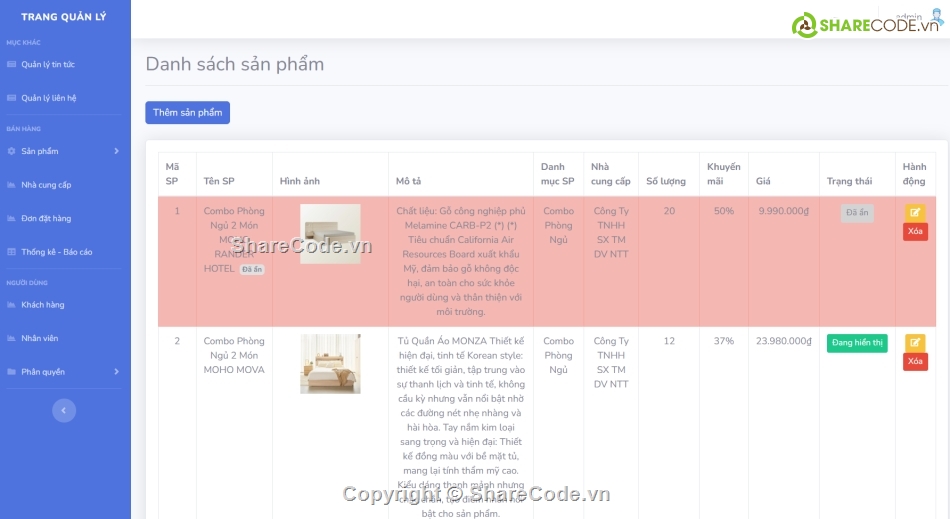Screen dimensions: 950x519
Task: Click the quantity 12 cell
Action: [669, 341]
